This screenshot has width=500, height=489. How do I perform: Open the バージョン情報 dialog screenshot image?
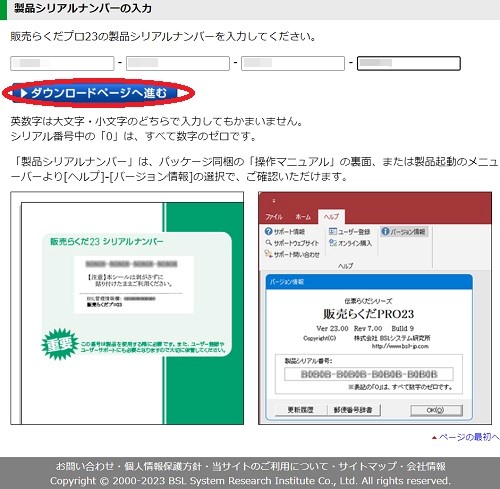click(375, 308)
